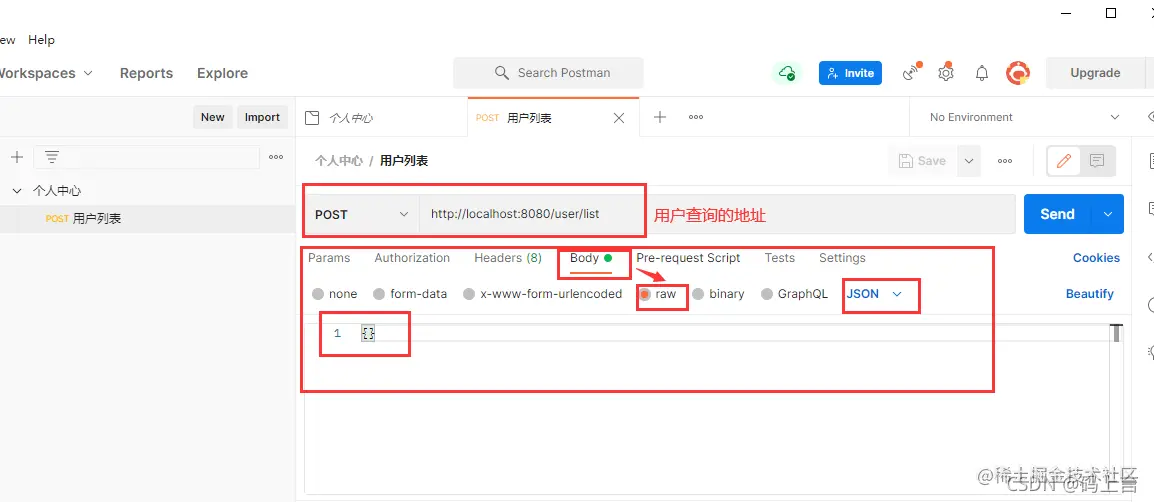
Task: Open the user avatar menu
Action: coord(1018,73)
